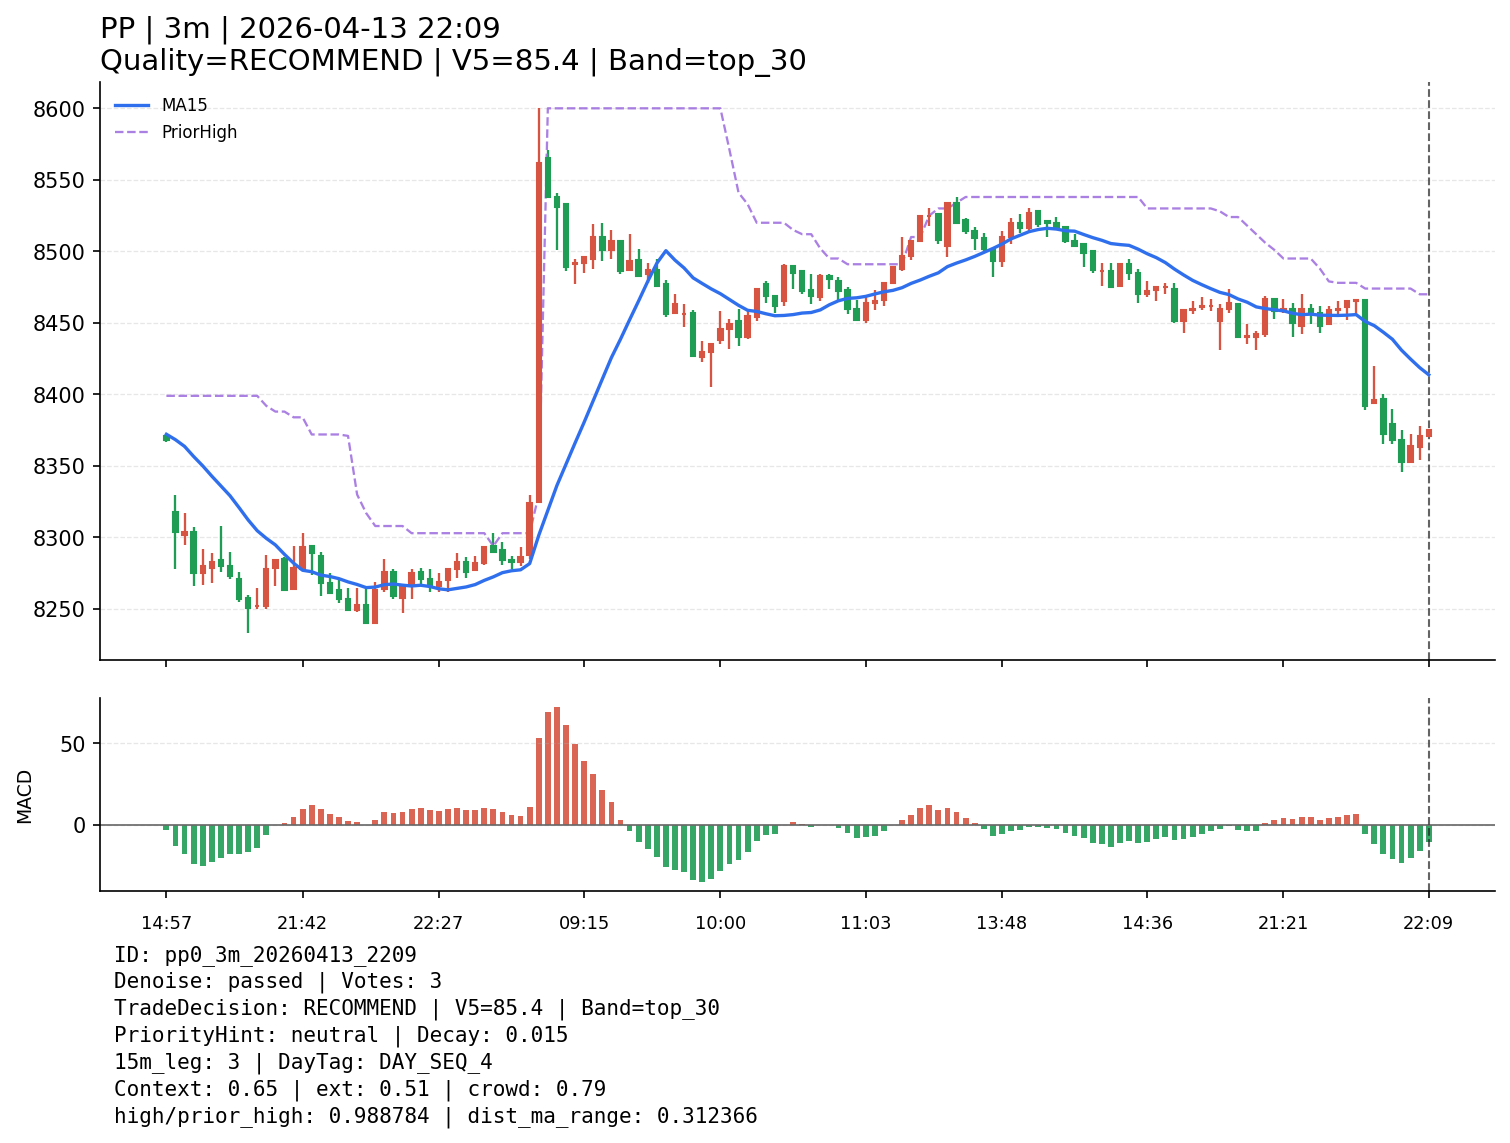The width and height of the screenshot is (1510, 1143).
Task: Select the 14:57 time axis label
Action: [x=166, y=923]
